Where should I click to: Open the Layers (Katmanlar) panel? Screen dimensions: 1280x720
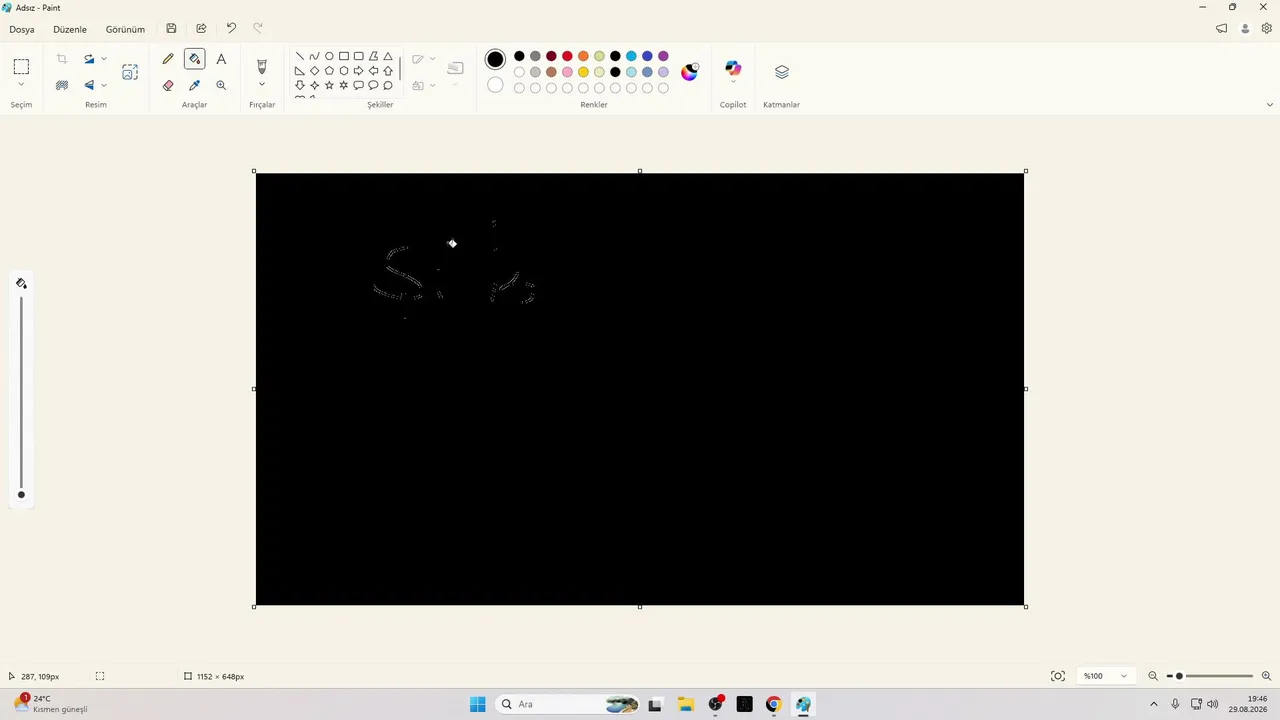782,72
